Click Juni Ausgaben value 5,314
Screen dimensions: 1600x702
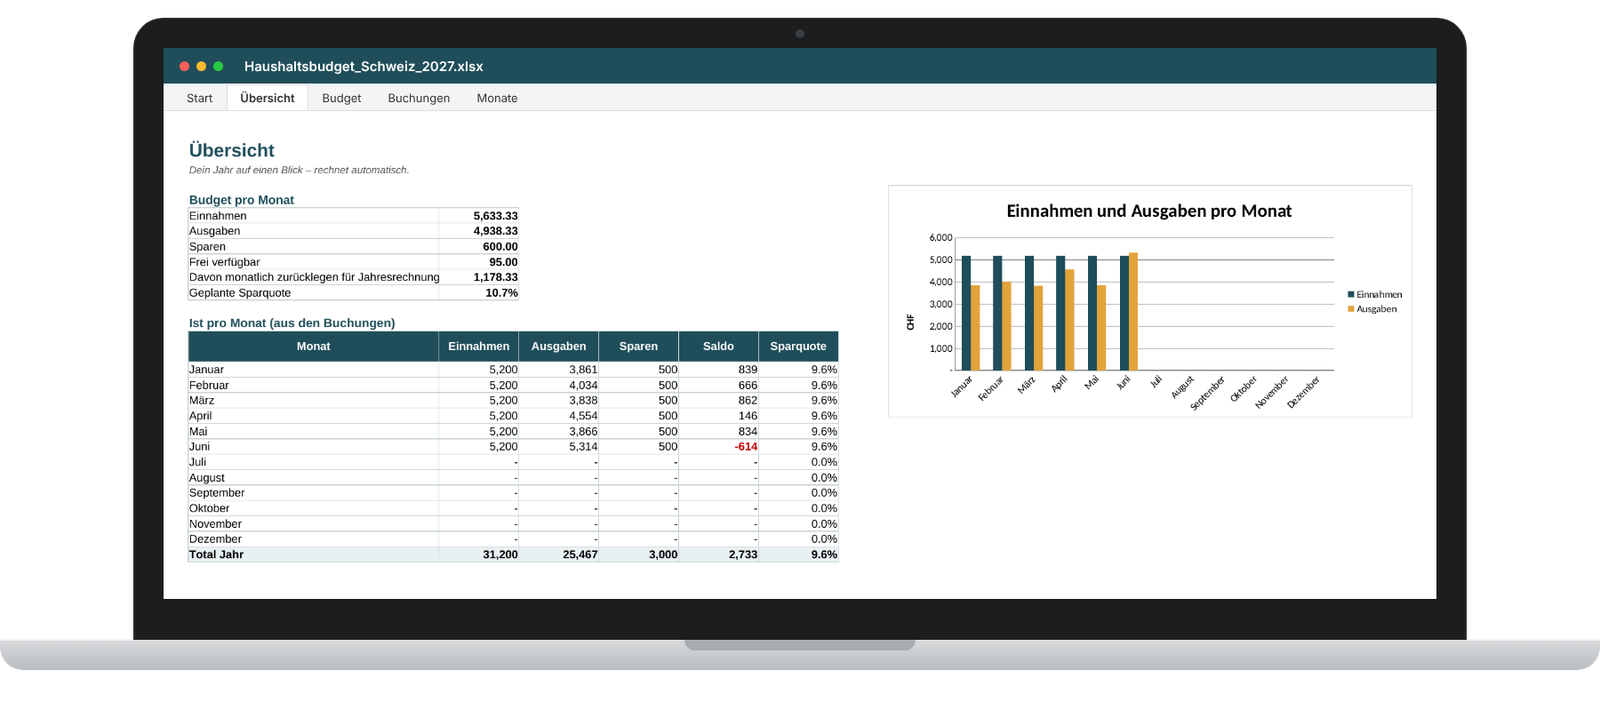583,447
